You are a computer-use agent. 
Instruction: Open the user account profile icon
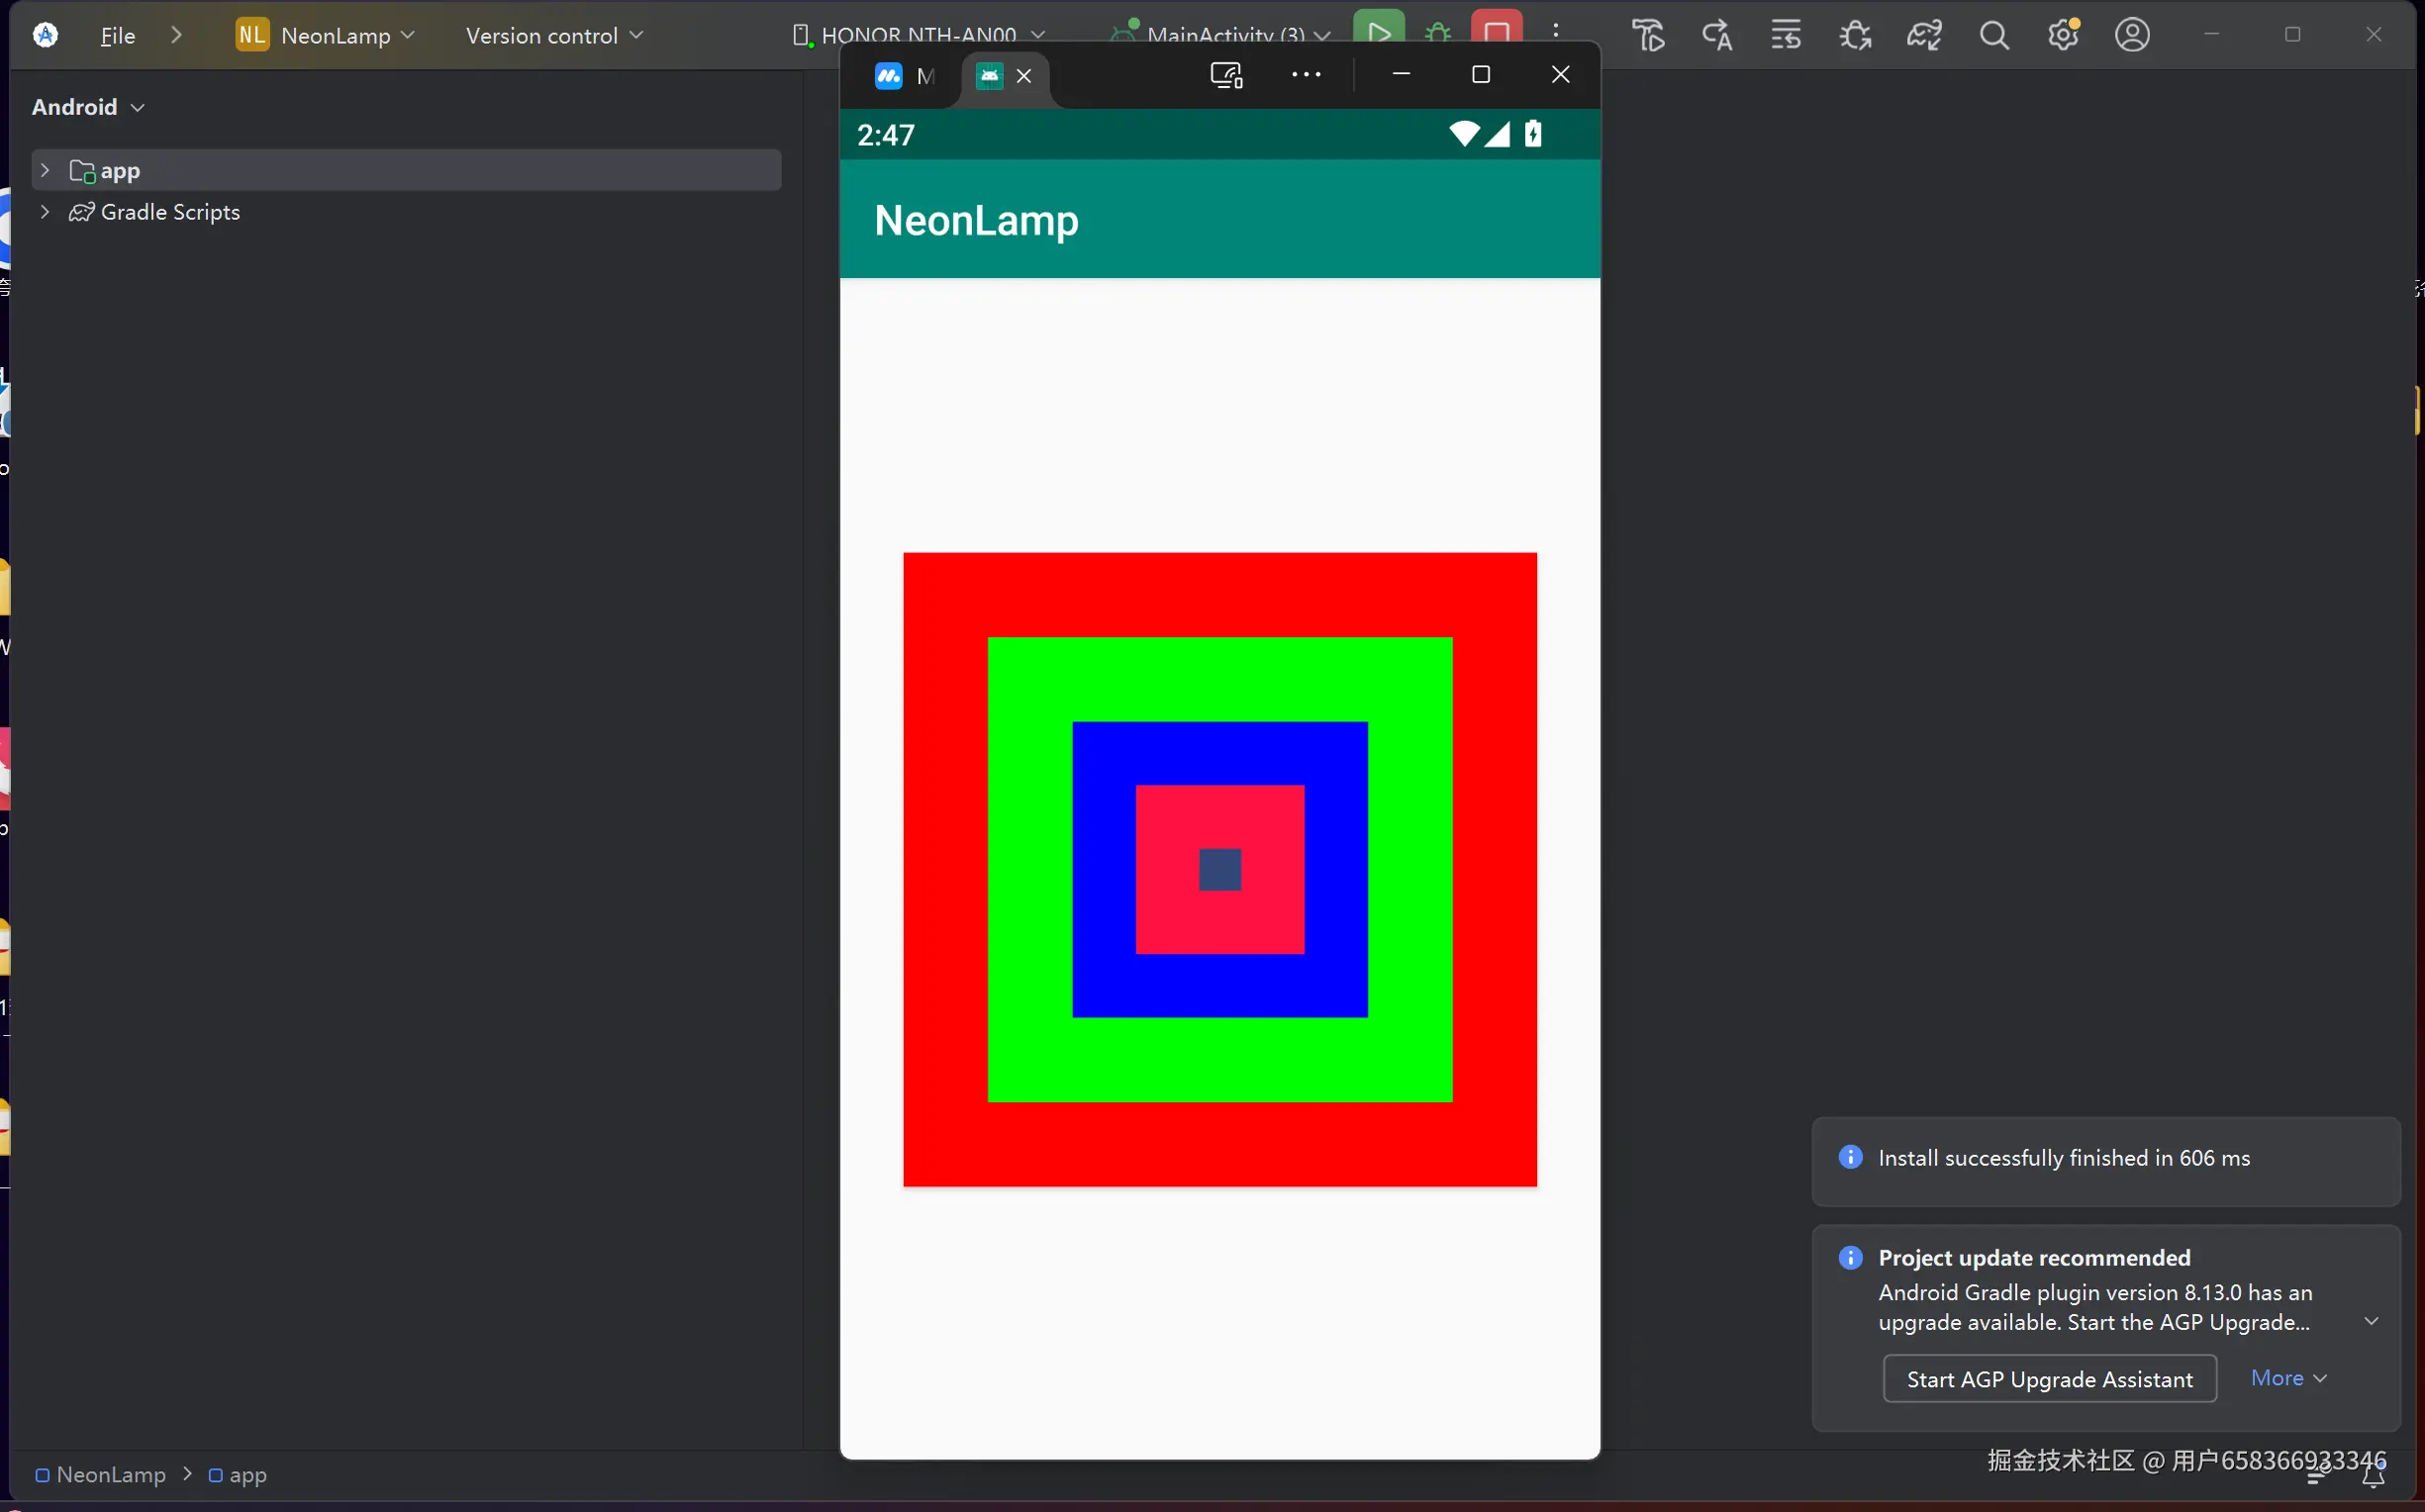tap(2132, 36)
